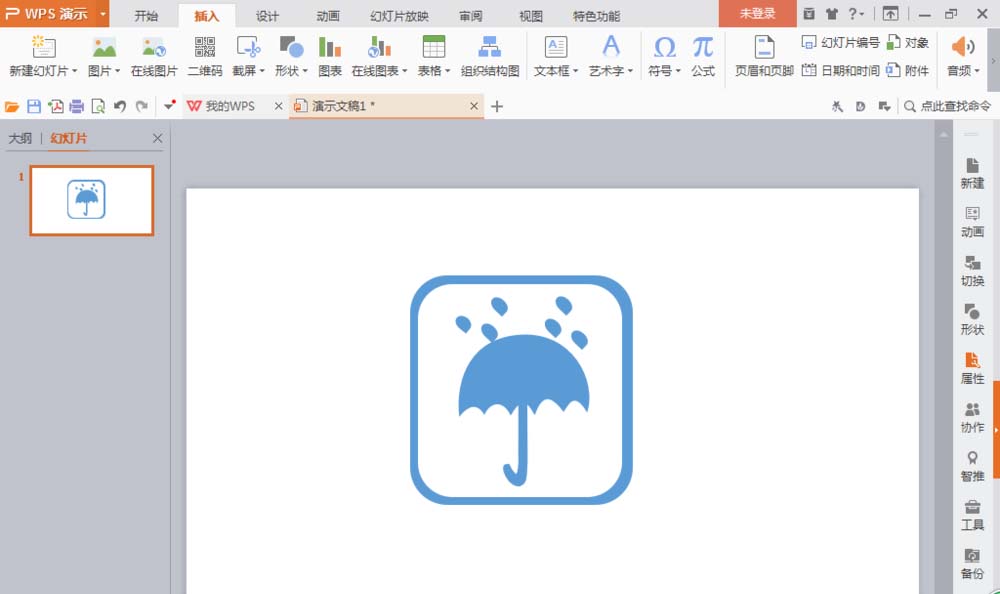This screenshot has height=594, width=1000.
Task: Click the New Slide (新建幻灯片) icon
Action: [x=43, y=47]
